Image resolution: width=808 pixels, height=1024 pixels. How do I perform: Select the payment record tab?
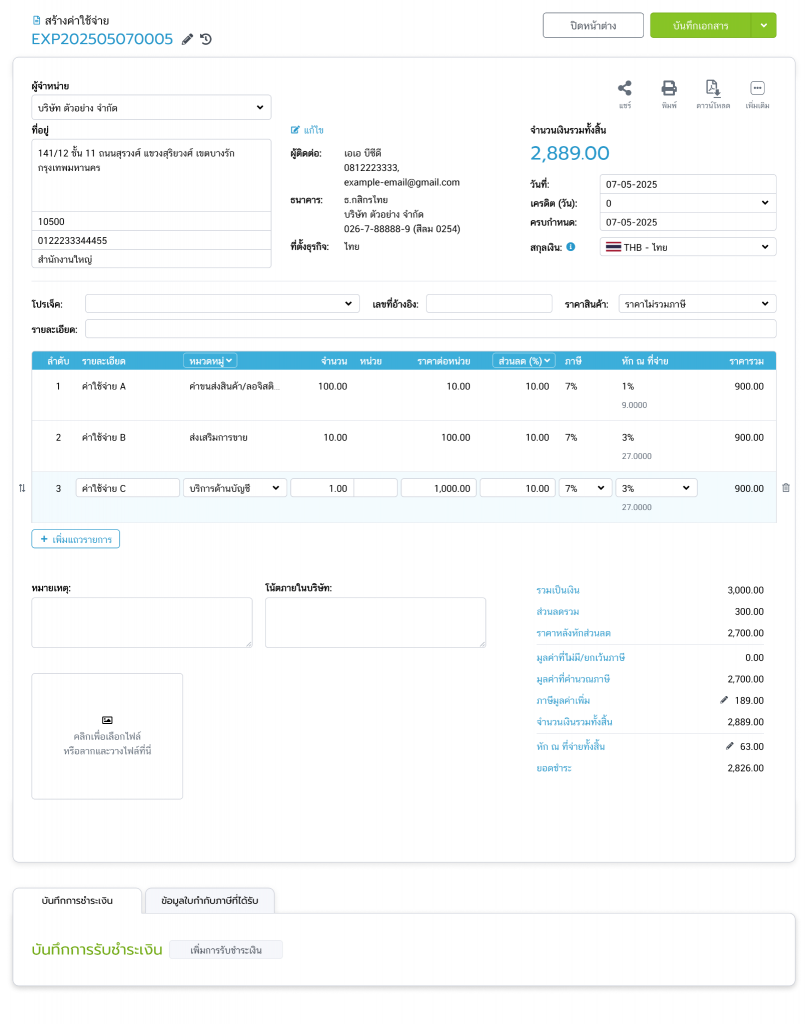77,900
